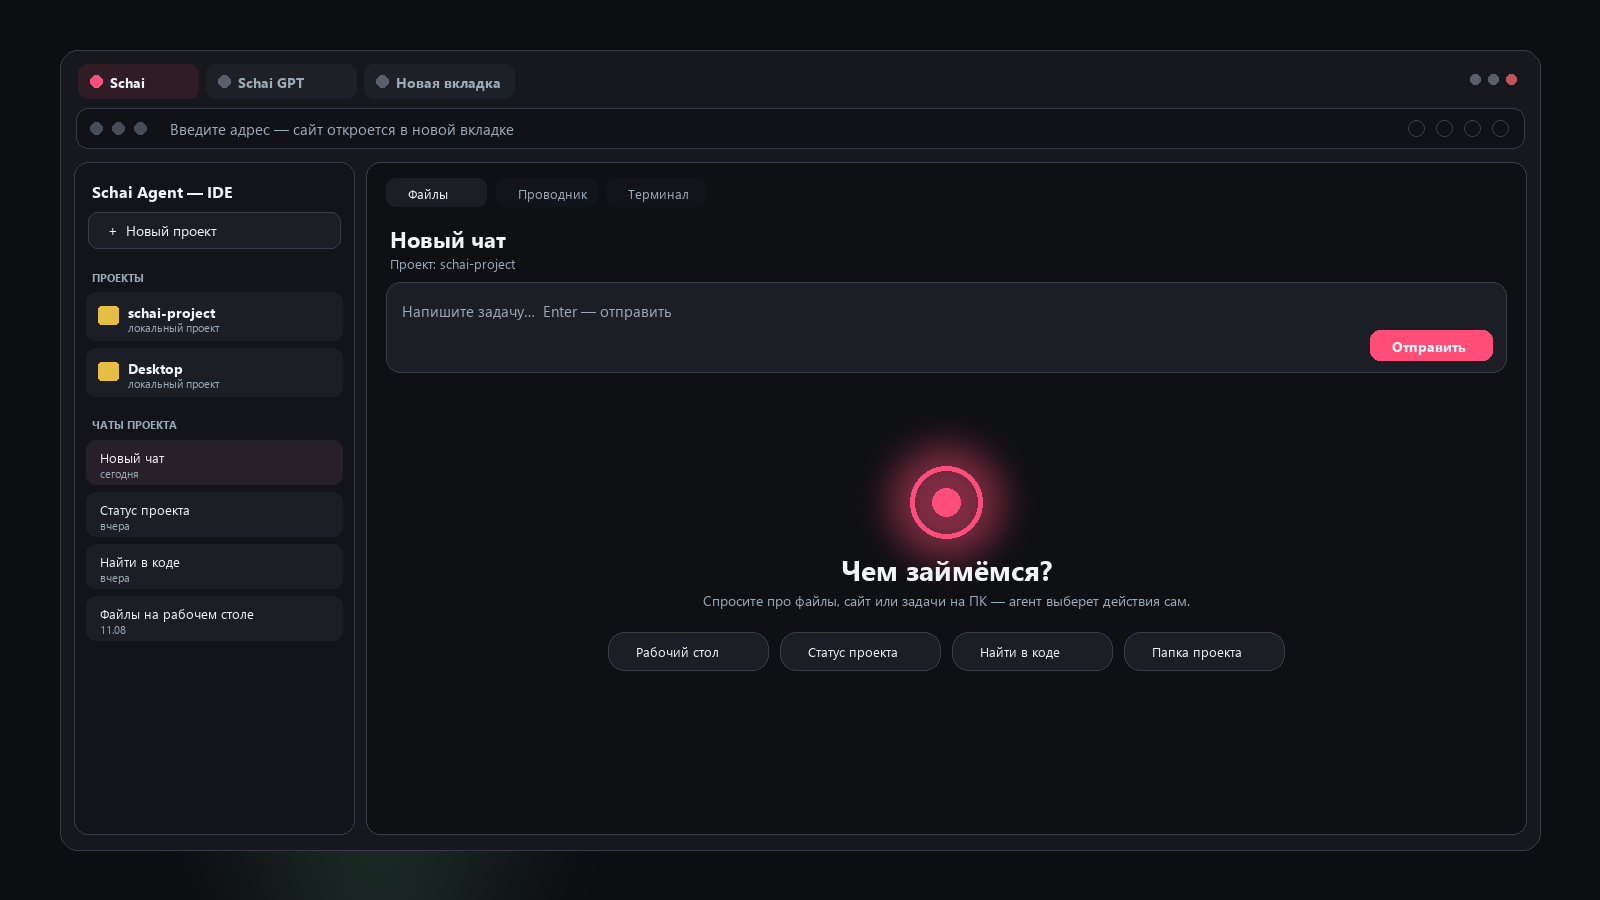Click the third gray dot left of address field
This screenshot has height=900, width=1600.
[140, 128]
